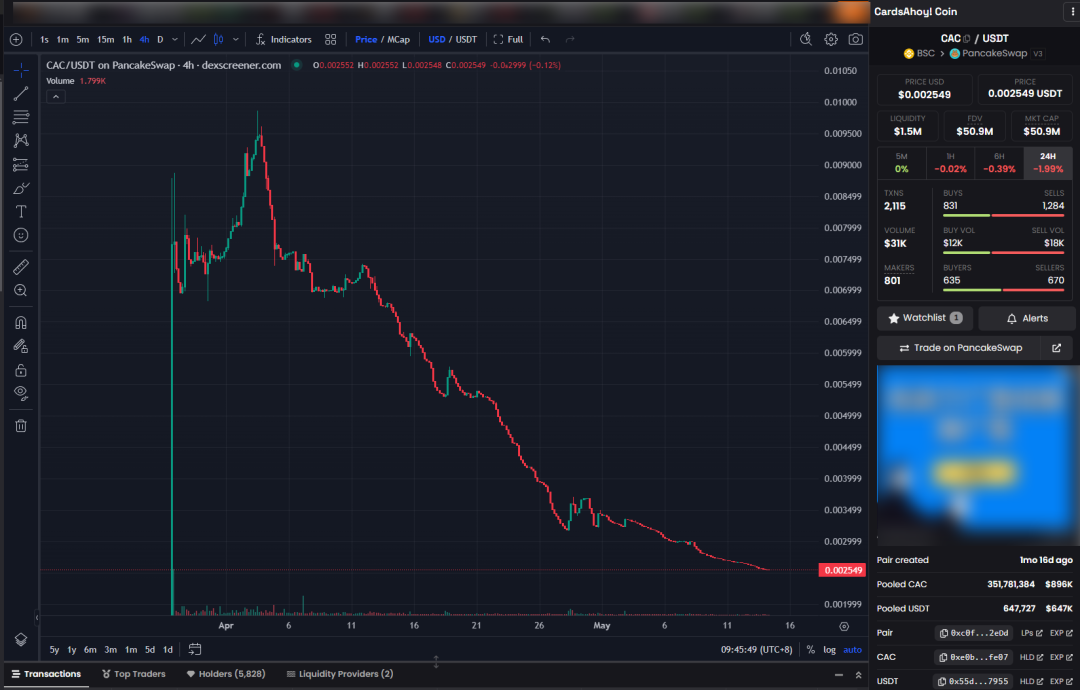The image size is (1080, 690).
Task: Set chart range to 1d
Action: [167, 649]
